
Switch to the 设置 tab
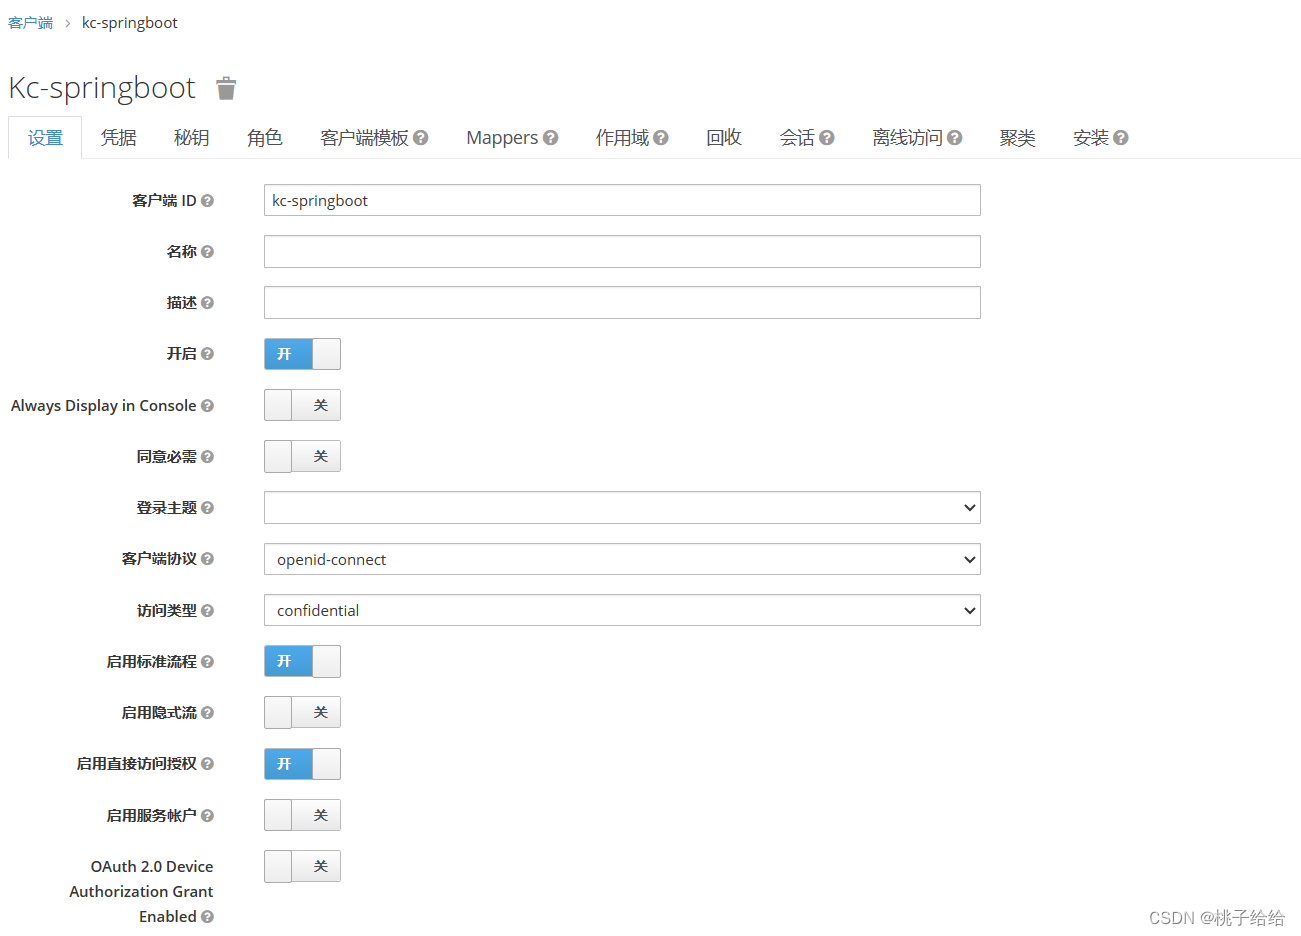pyautogui.click(x=45, y=138)
